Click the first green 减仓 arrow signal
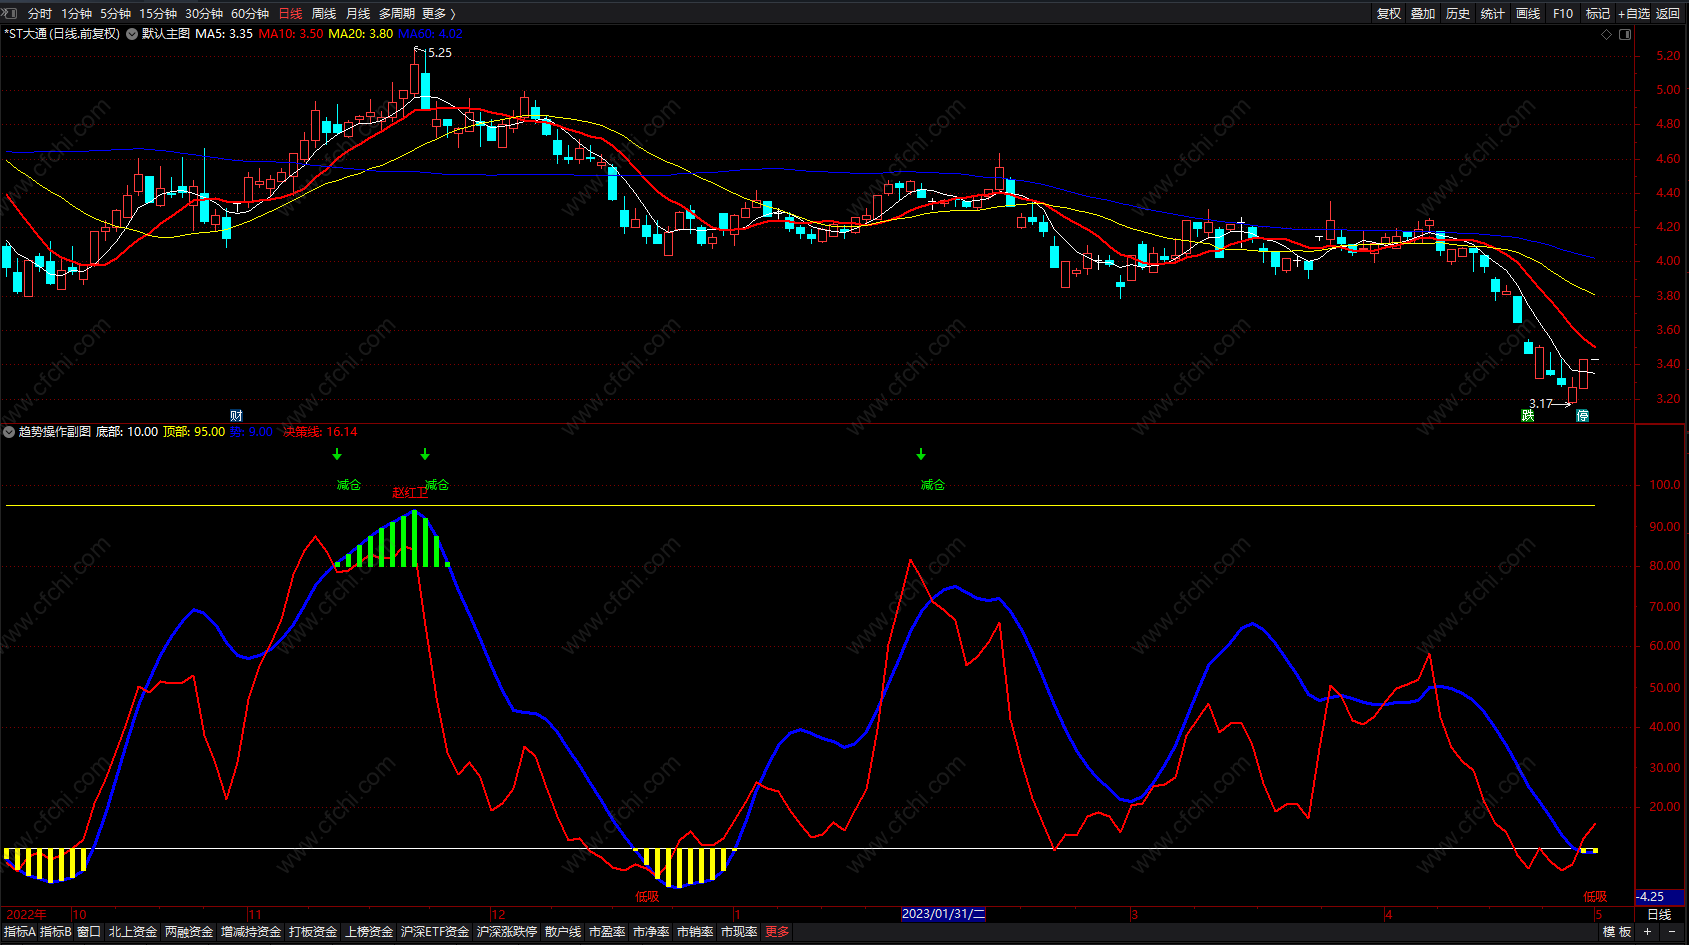This screenshot has height=945, width=1689. point(337,455)
